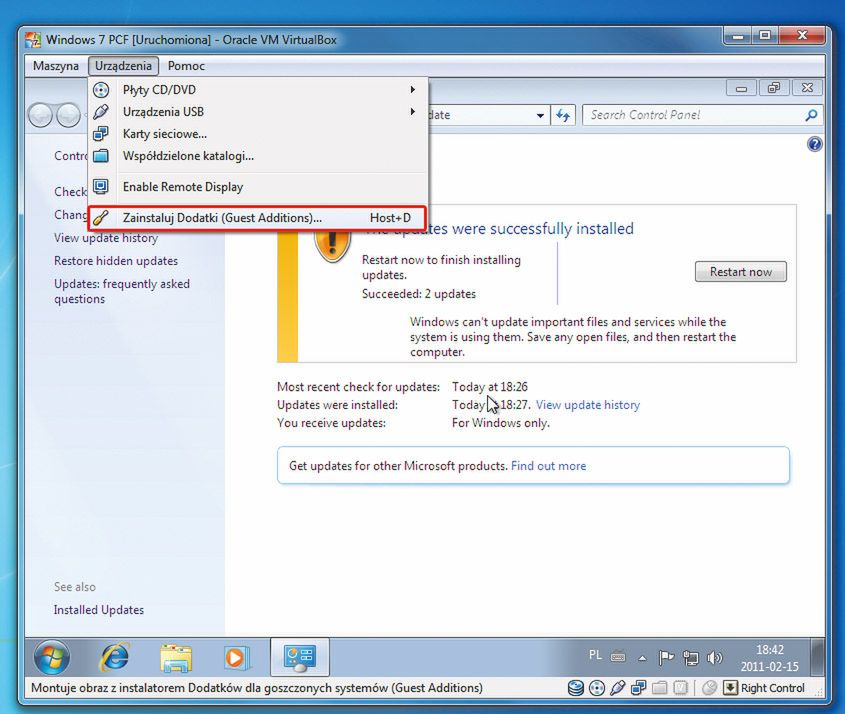Screen dimensions: 845x714
Task: Click 'Succeeded: 2 updates' text
Action: click(419, 294)
